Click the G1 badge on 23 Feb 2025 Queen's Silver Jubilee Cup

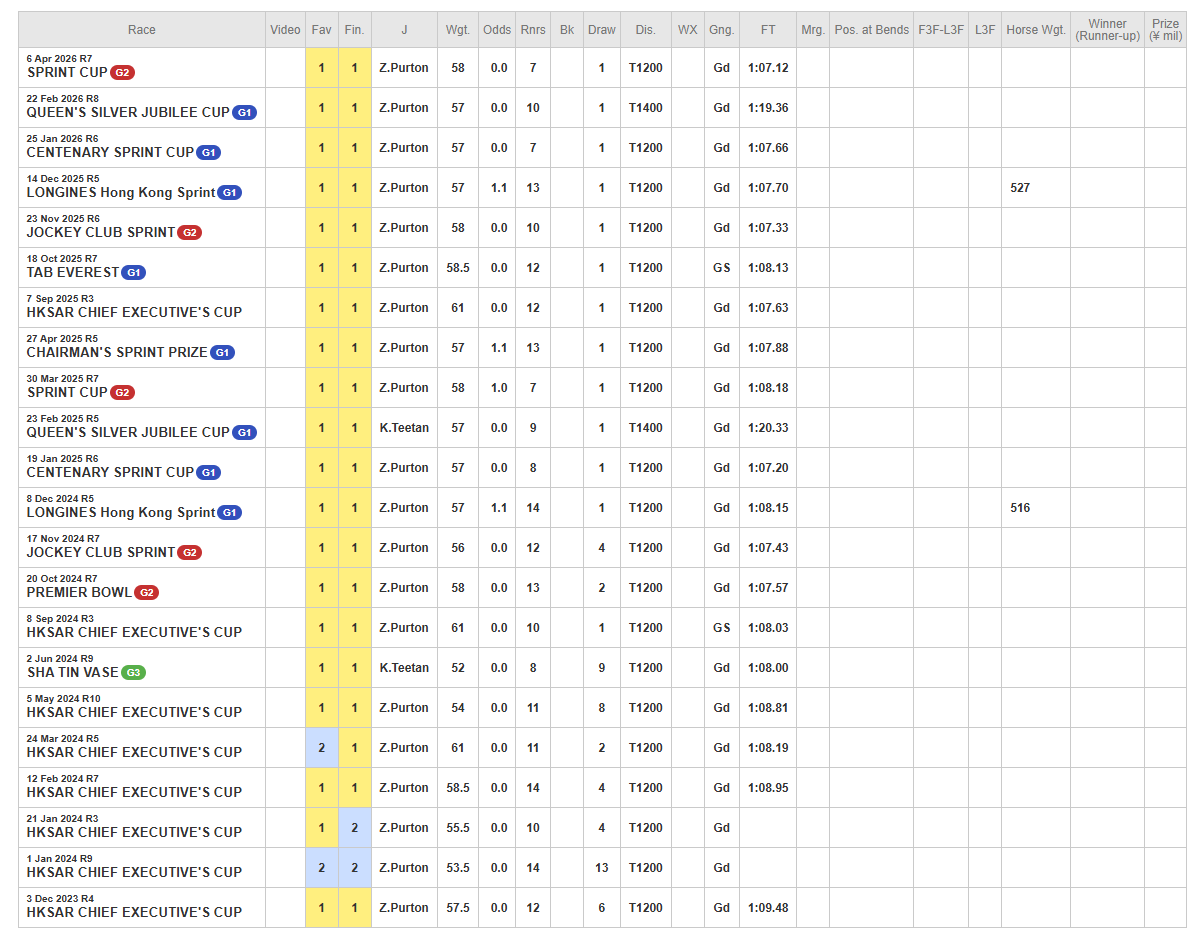click(245, 433)
